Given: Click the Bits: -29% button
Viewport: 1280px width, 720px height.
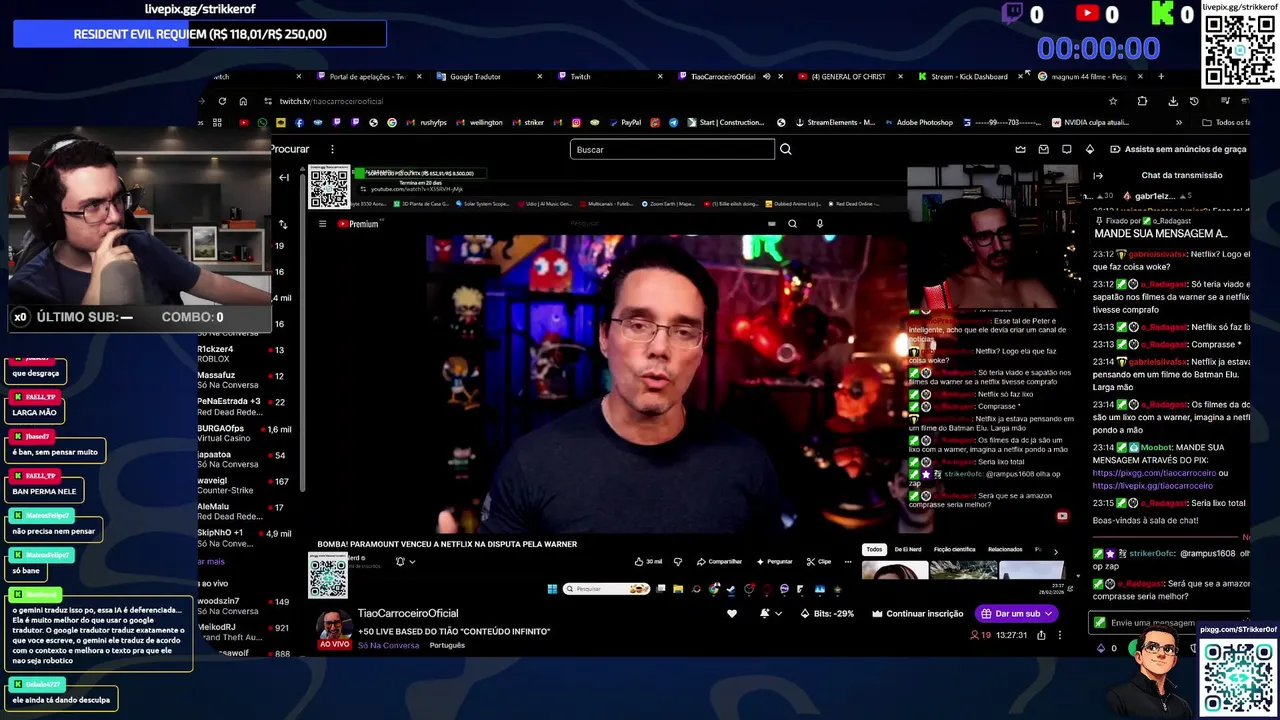Looking at the screenshot, I should (828, 613).
